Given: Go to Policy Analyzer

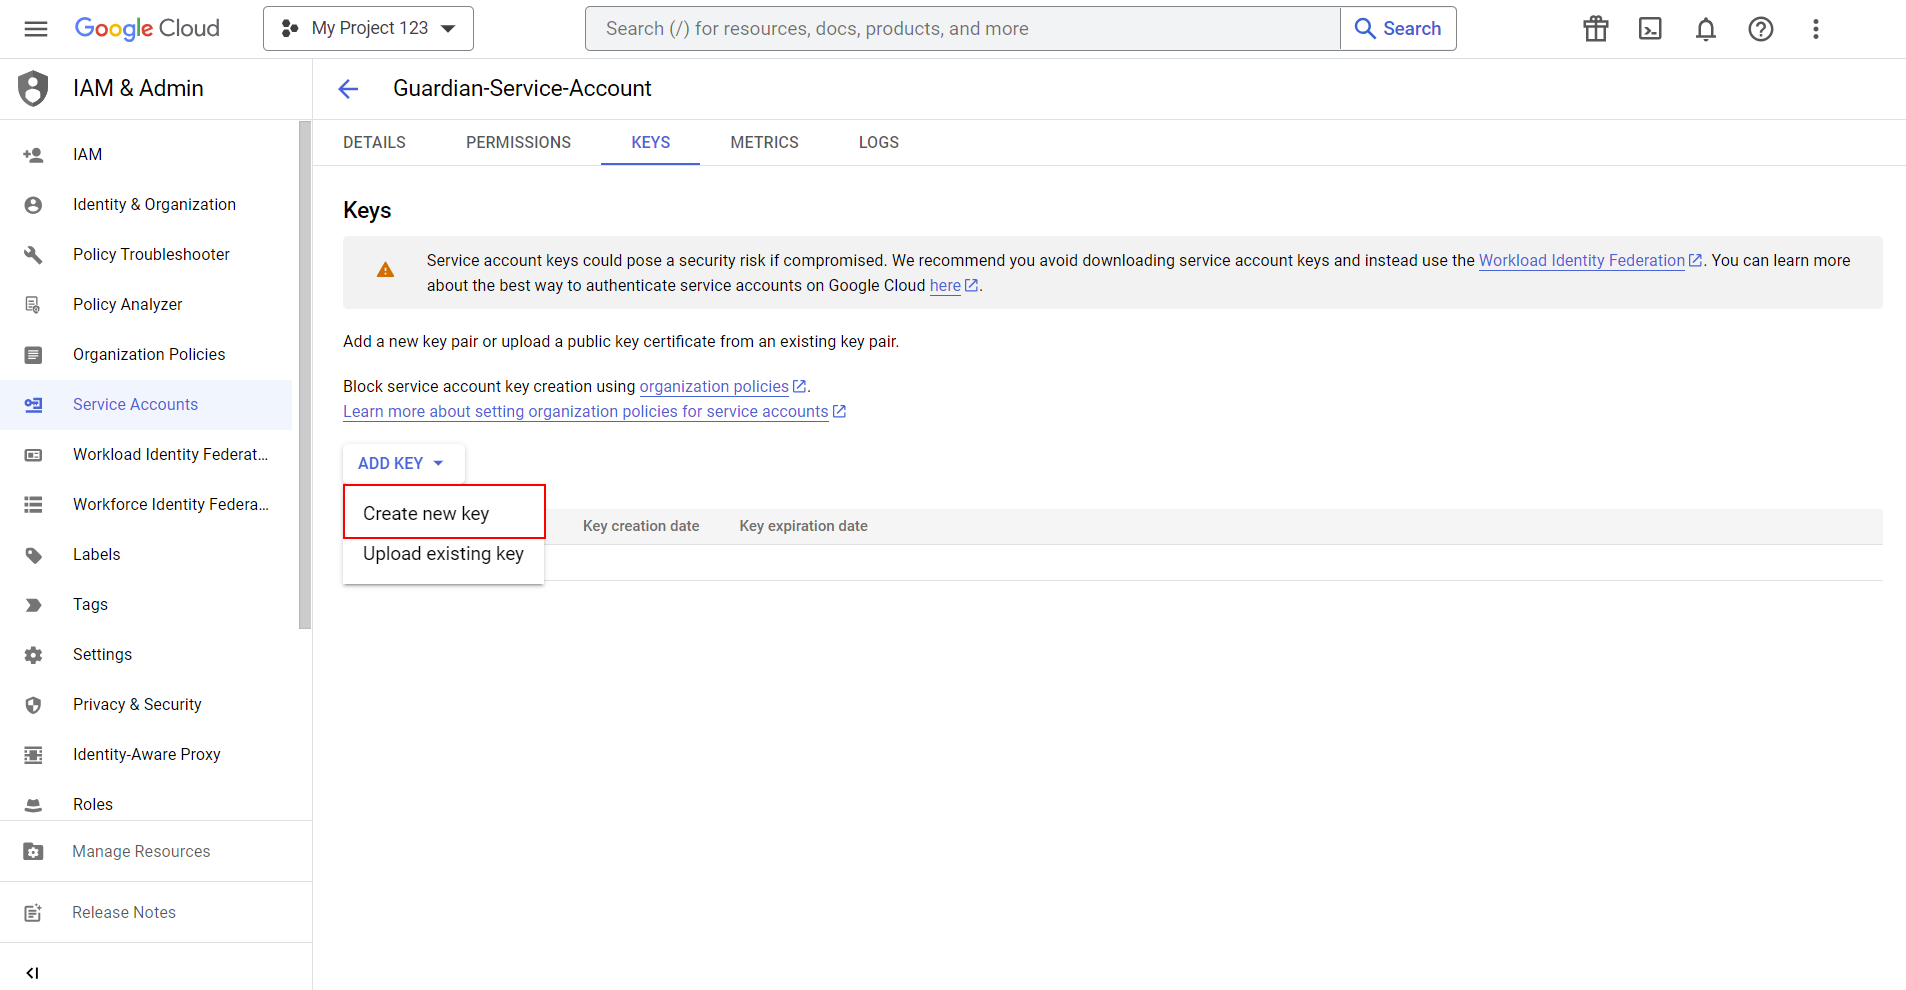Looking at the screenshot, I should [146, 305].
